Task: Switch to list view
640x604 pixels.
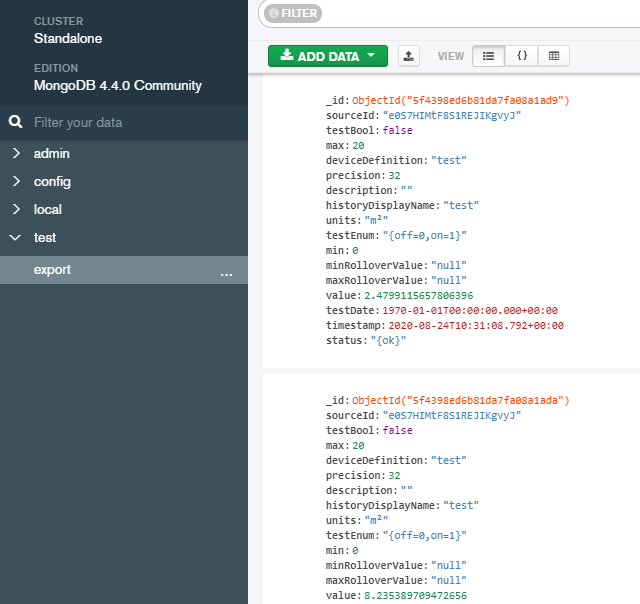Action: (x=488, y=56)
